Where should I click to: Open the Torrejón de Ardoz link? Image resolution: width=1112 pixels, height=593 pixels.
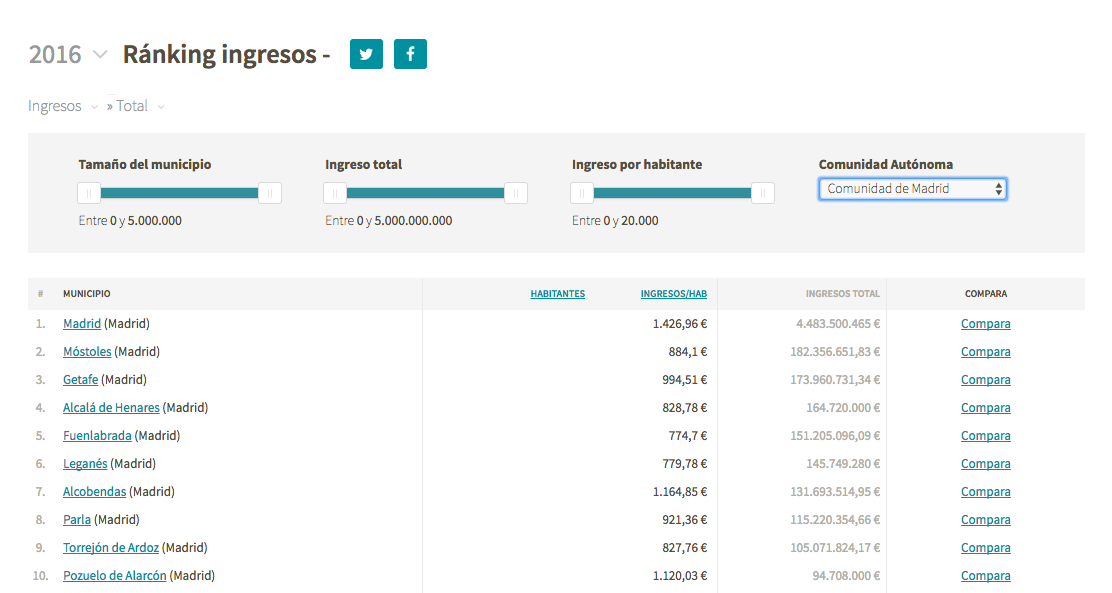tap(111, 548)
